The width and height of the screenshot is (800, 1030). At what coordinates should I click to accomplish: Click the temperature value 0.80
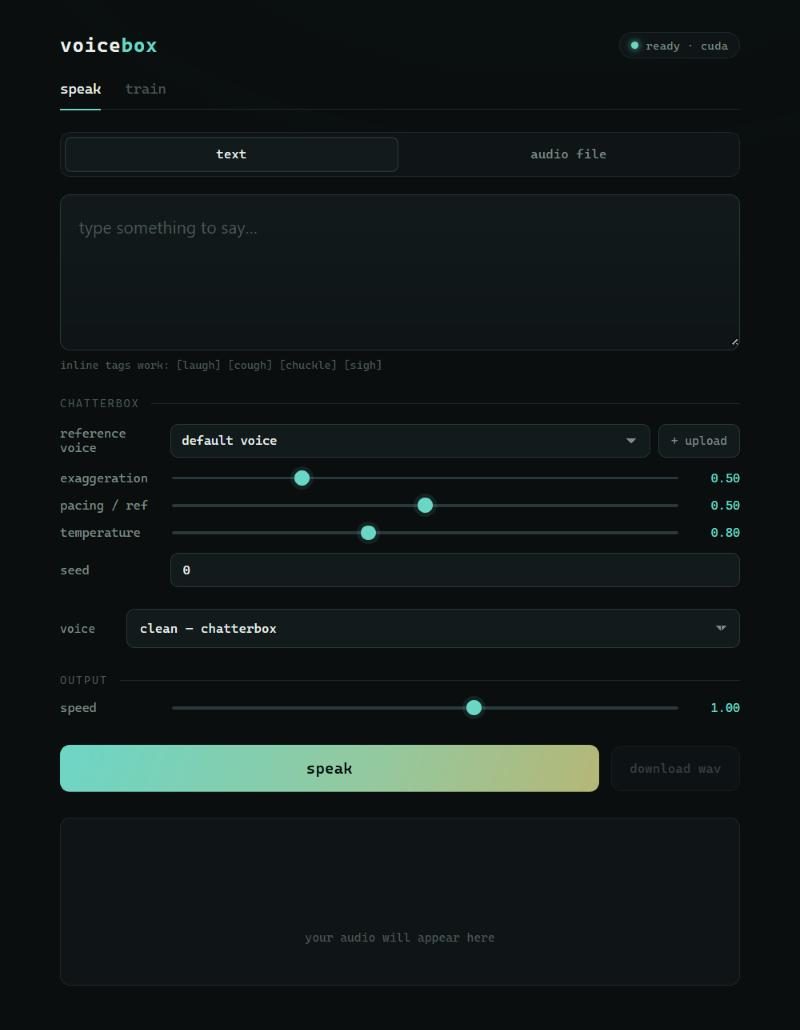pos(724,533)
